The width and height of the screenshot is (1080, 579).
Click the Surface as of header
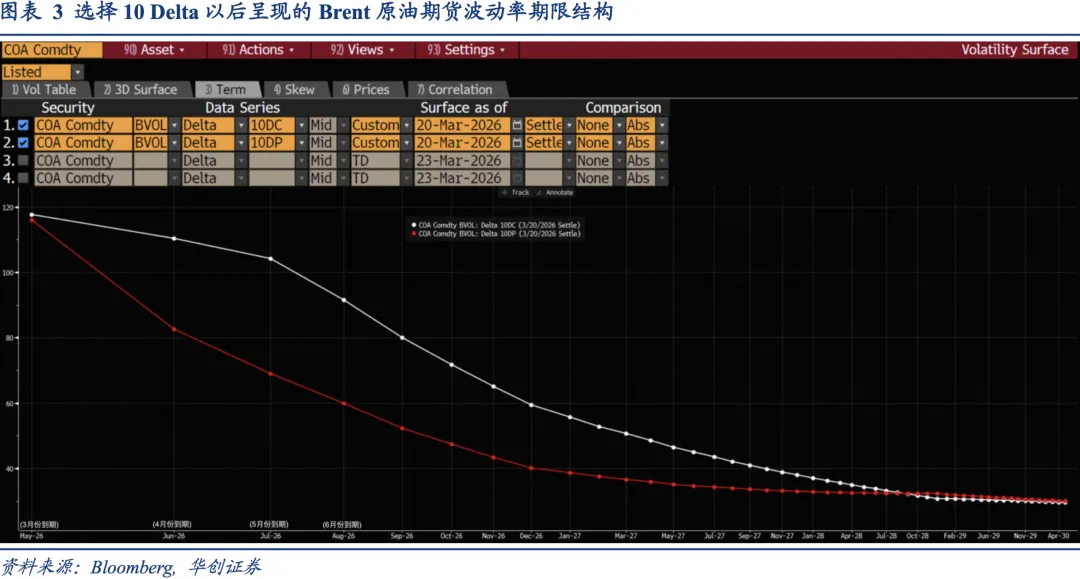(464, 107)
